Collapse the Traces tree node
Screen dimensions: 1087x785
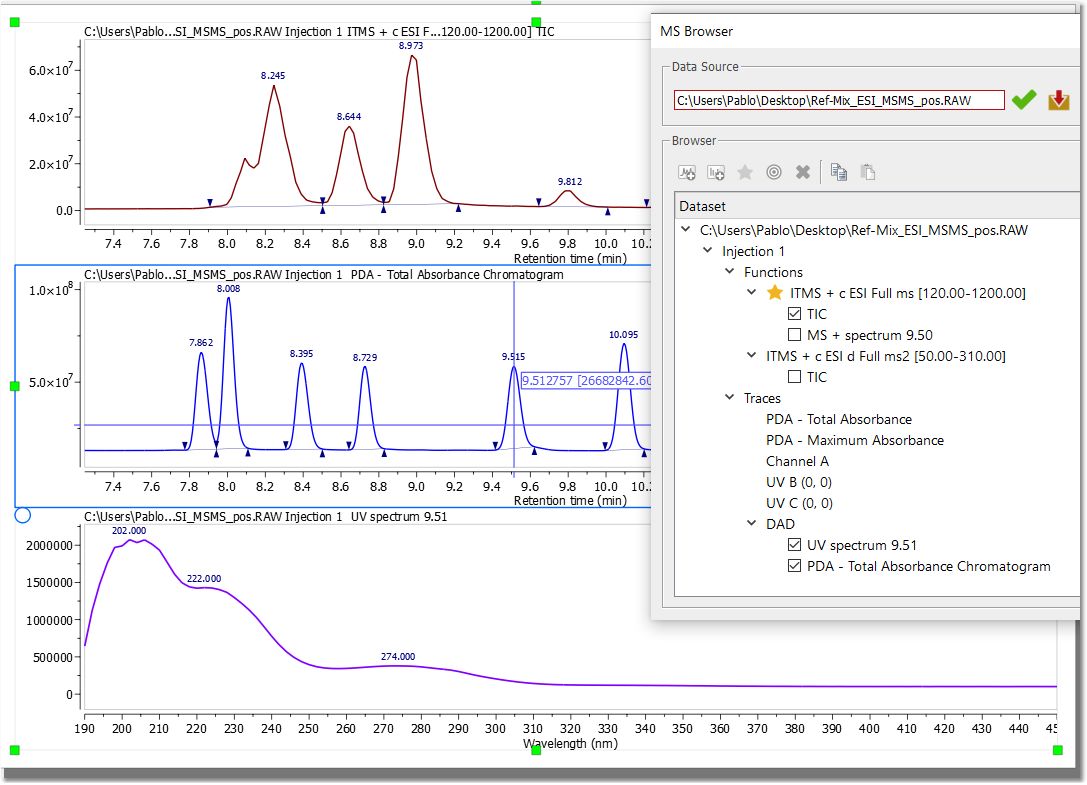tap(730, 397)
